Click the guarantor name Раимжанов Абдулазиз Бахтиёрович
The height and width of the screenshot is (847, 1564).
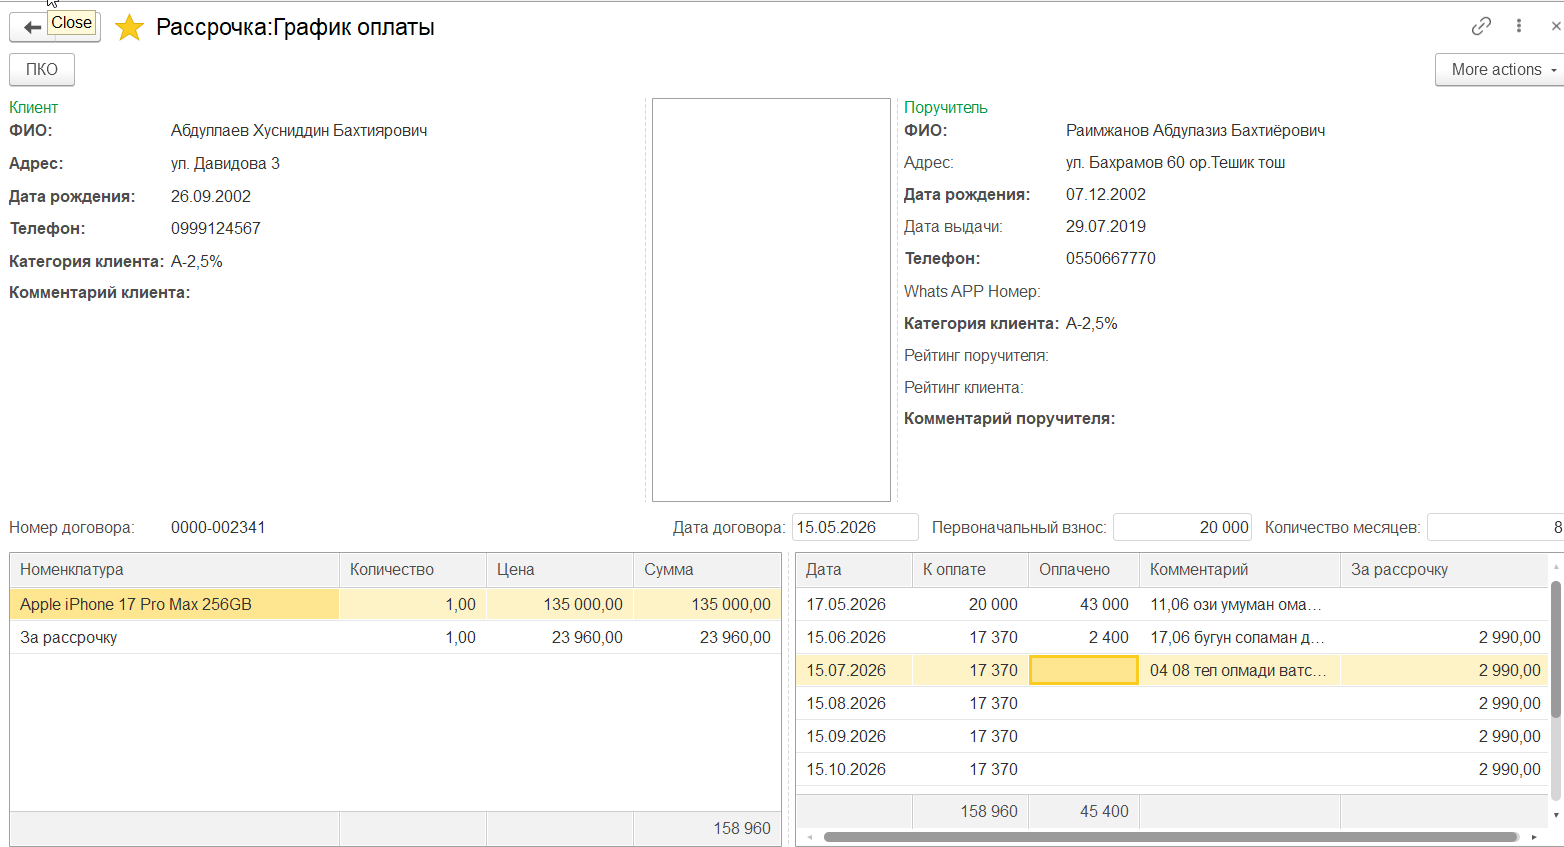coord(1195,130)
